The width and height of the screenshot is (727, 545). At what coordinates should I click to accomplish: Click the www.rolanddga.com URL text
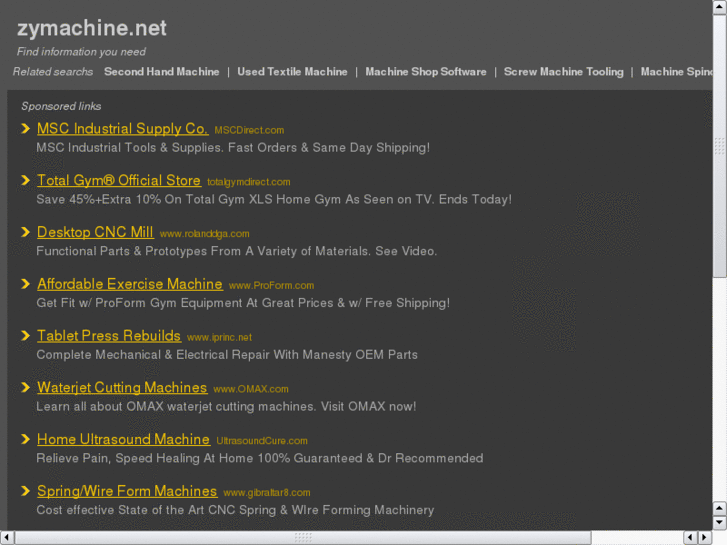coord(204,234)
